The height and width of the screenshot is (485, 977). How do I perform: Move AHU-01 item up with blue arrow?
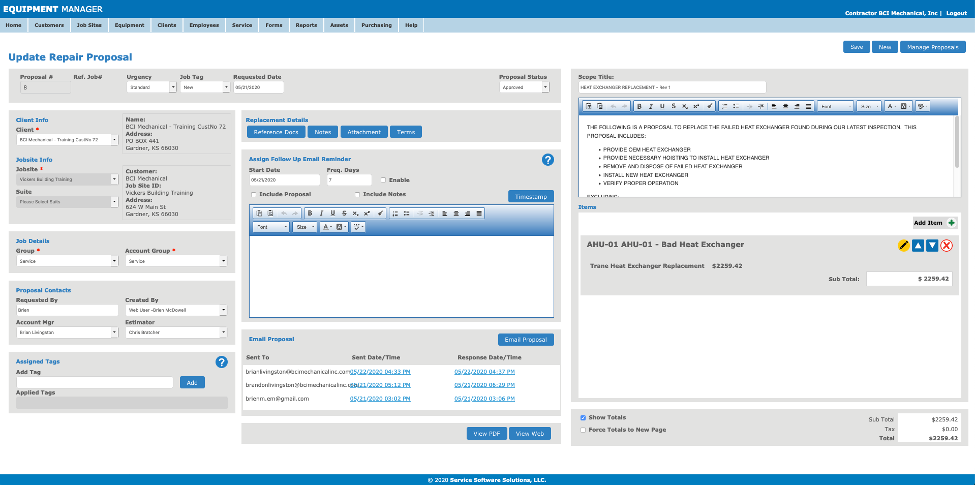[918, 245]
